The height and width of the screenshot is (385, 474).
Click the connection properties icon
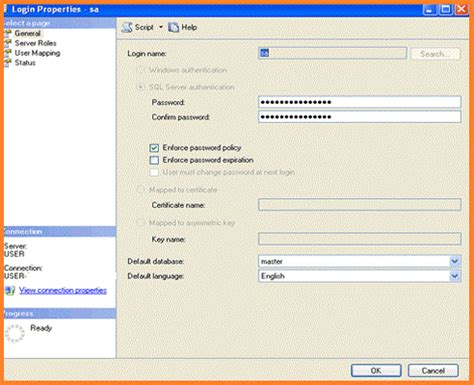[10, 290]
